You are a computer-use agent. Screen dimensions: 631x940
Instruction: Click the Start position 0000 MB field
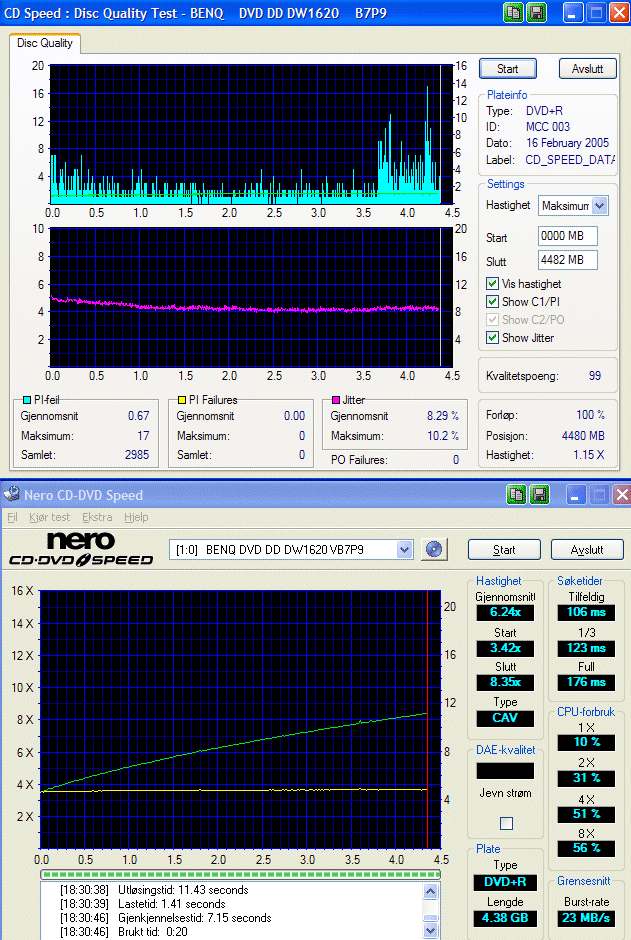click(567, 236)
